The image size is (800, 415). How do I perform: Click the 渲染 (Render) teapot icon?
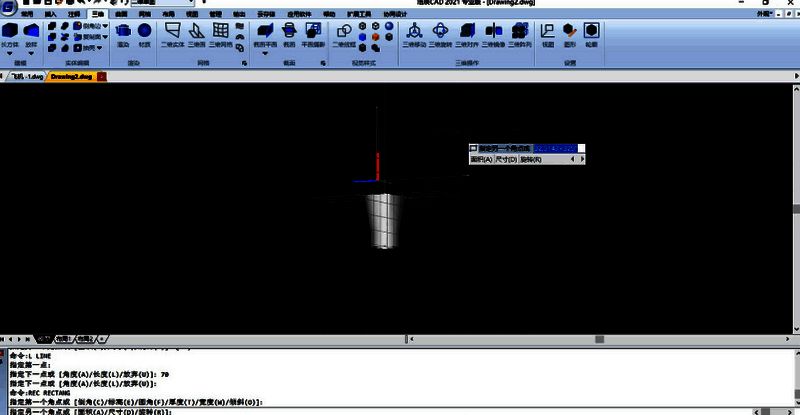(123, 34)
